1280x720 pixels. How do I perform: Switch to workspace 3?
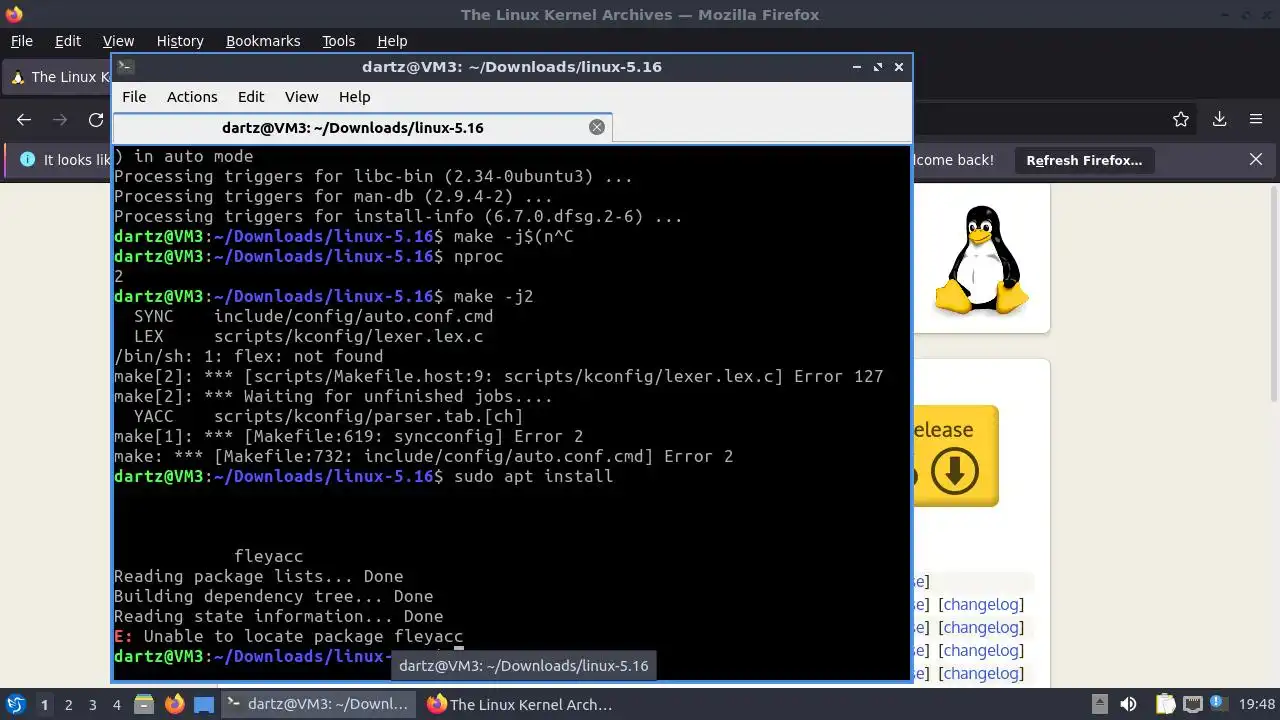coord(93,705)
